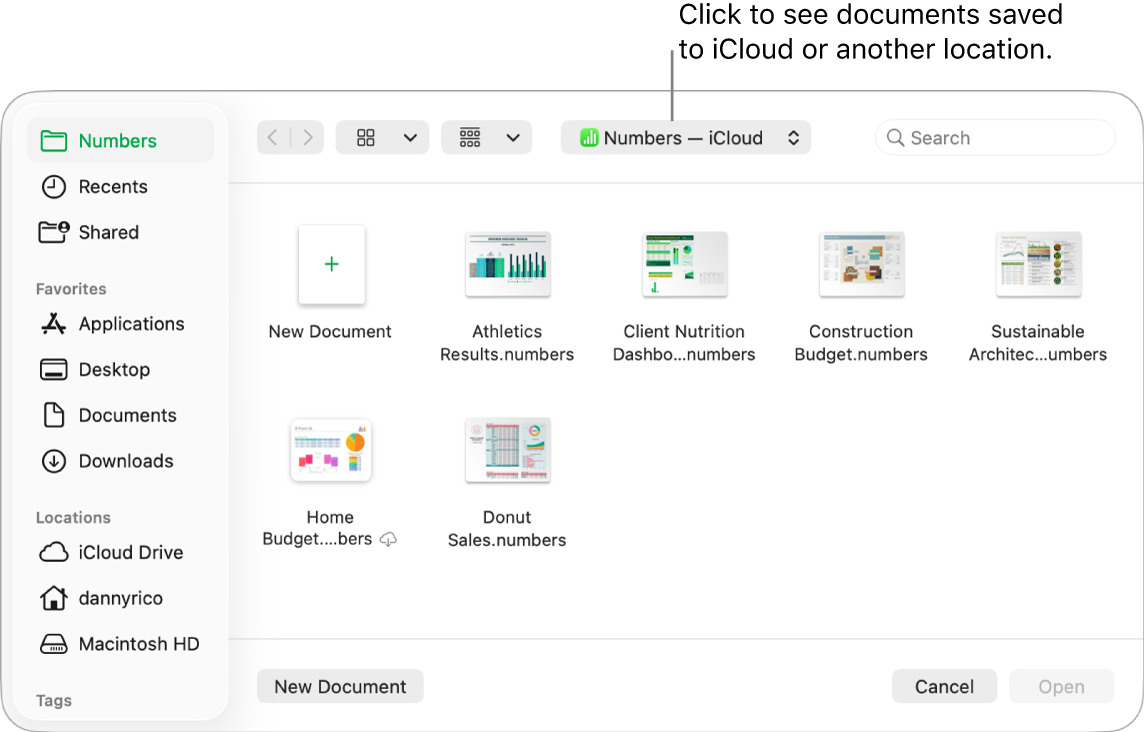1144x732 pixels.
Task: Select Macintosh HD location
Action: coord(139,644)
